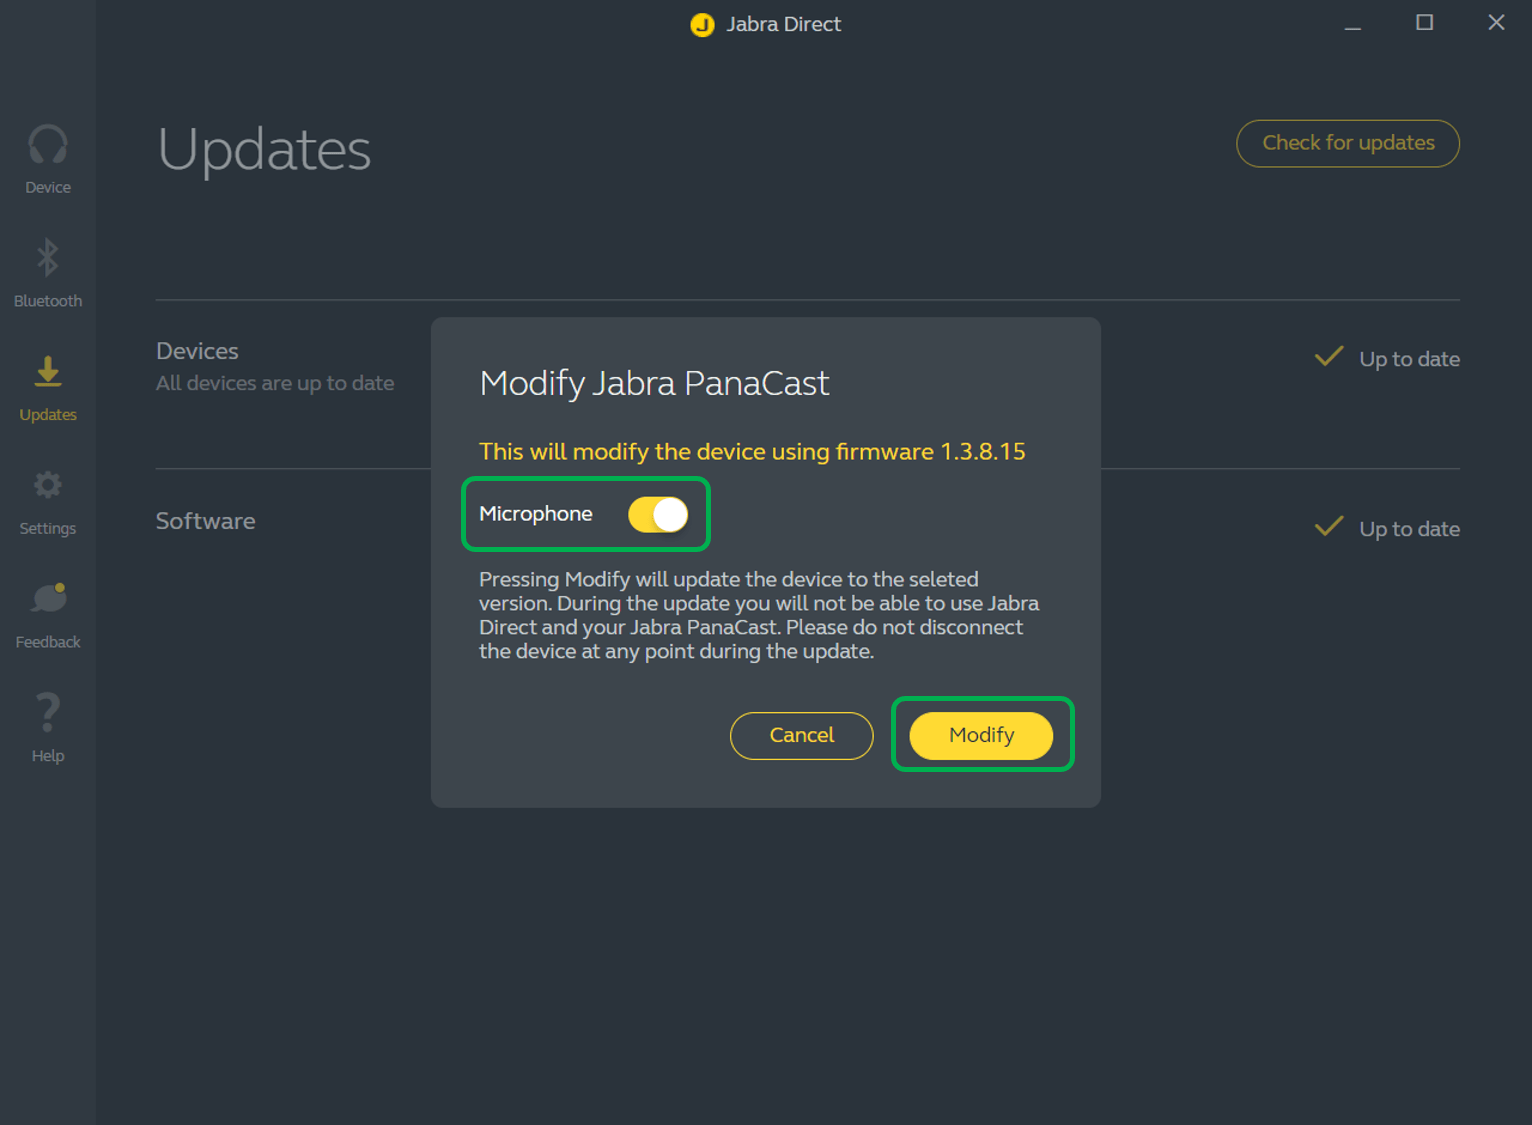This screenshot has width=1532, height=1125.
Task: Open the Device headset icon in sidebar
Action: pos(48,145)
